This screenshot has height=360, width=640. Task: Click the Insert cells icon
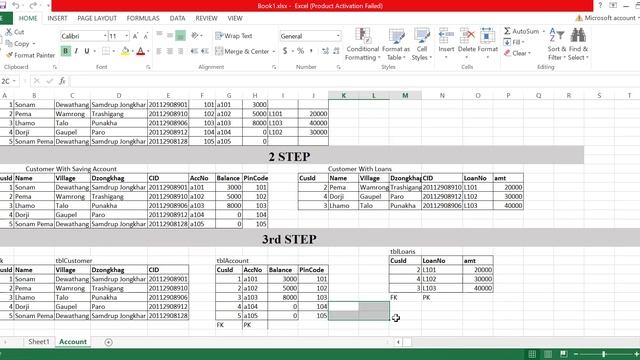(x=446, y=37)
